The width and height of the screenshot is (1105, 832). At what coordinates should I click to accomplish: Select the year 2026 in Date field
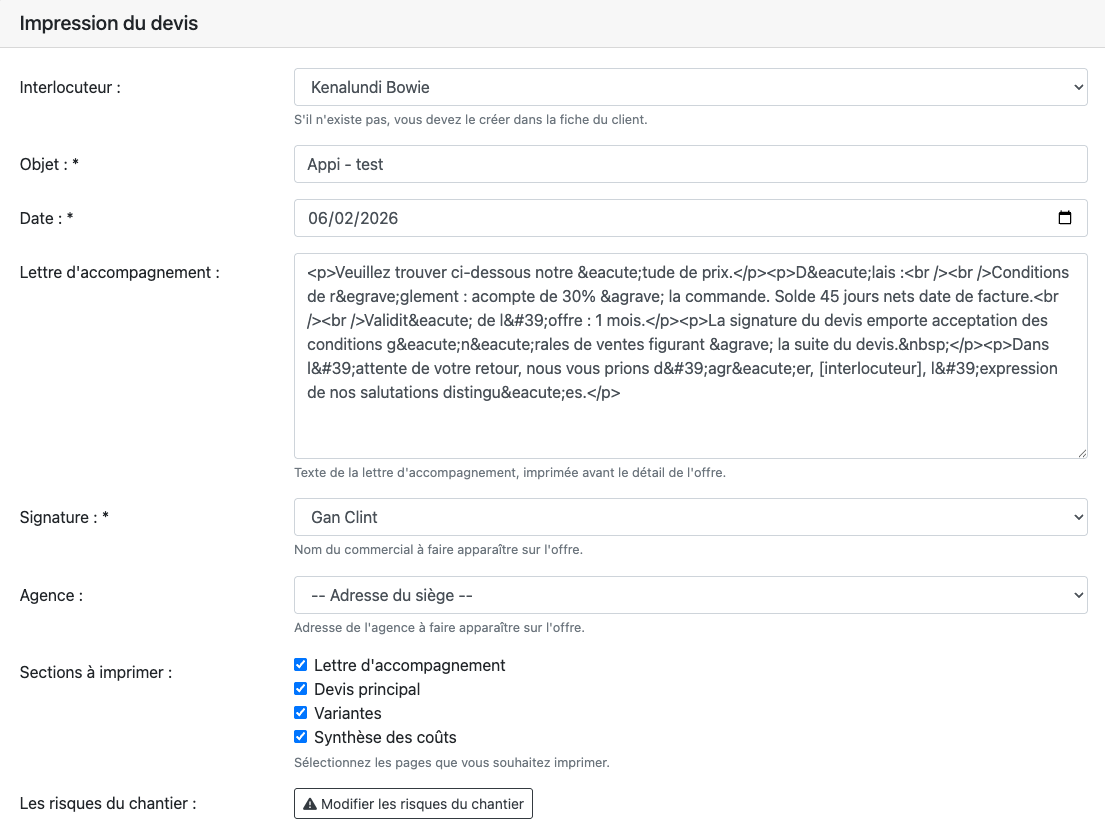(x=378, y=218)
